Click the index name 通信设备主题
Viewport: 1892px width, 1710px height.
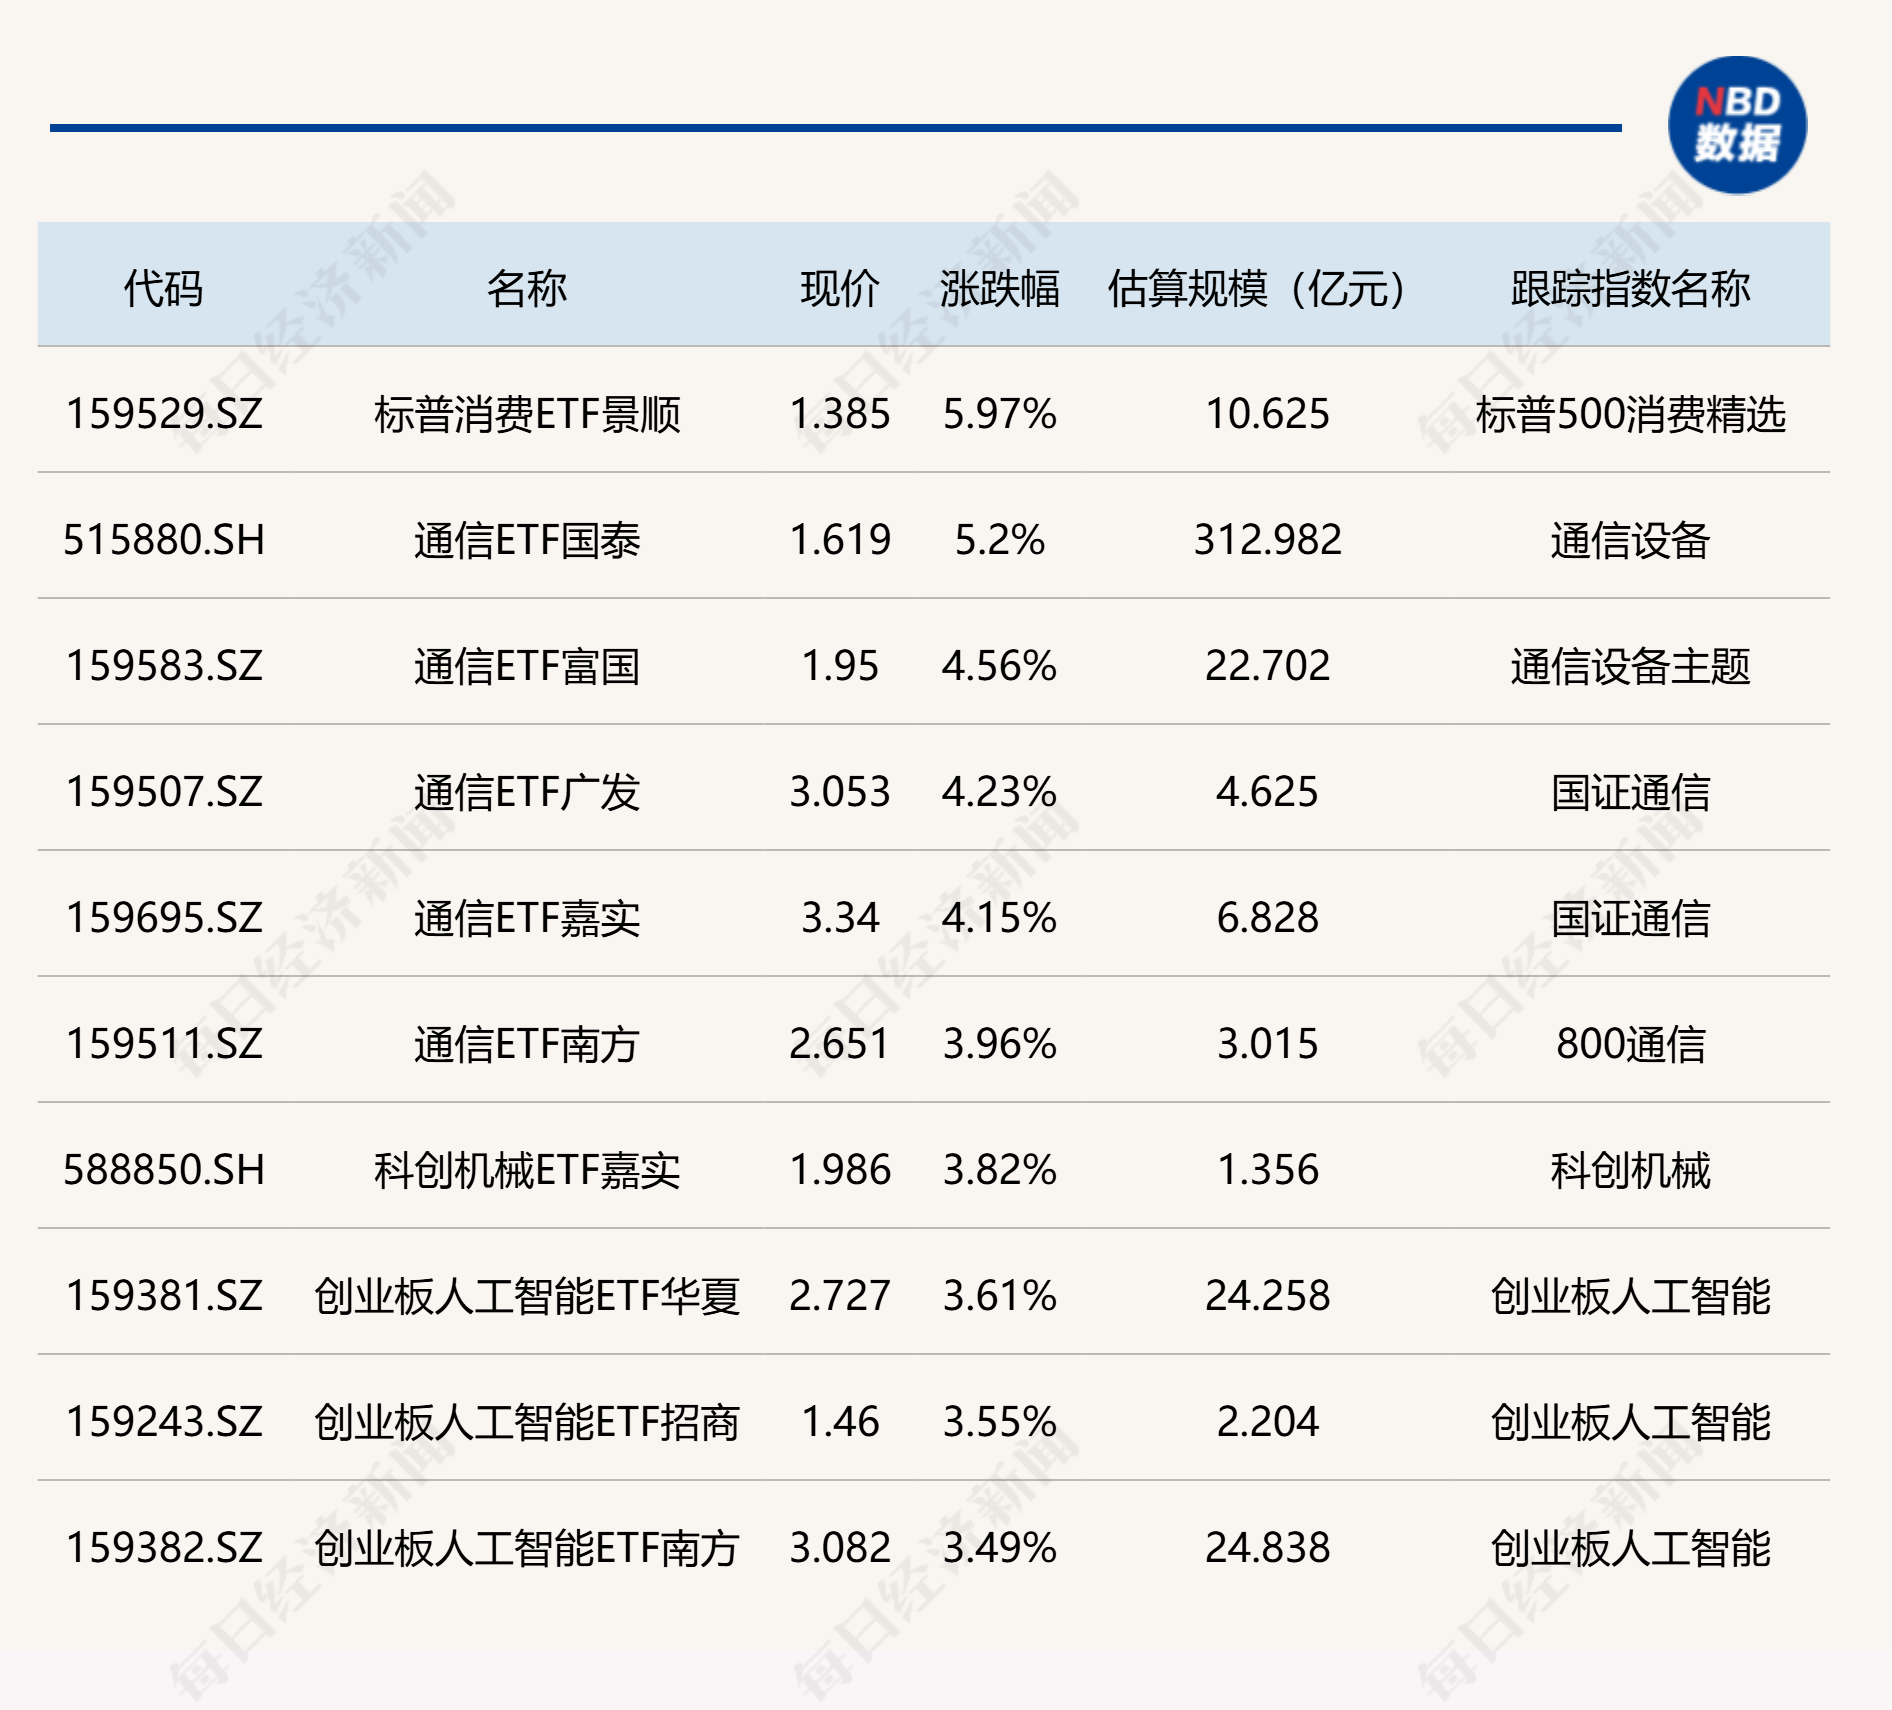(1630, 666)
